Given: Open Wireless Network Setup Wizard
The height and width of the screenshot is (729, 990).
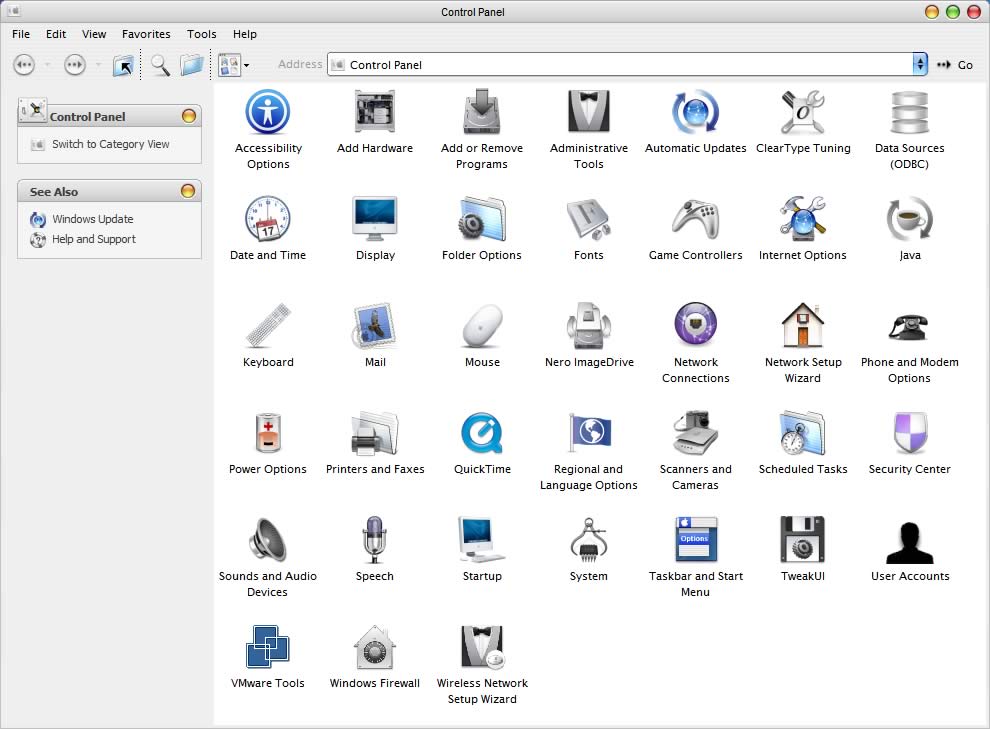Looking at the screenshot, I should coord(482,647).
